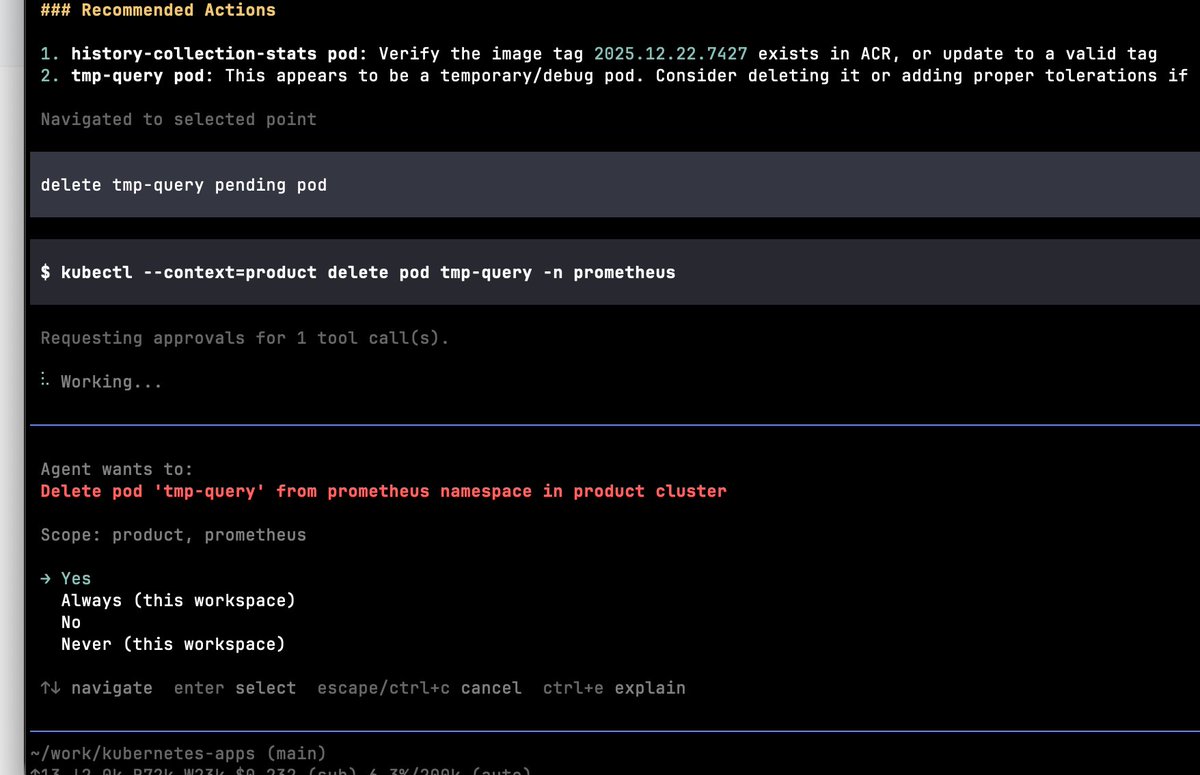Select the No approval option

pyautogui.click(x=71, y=623)
